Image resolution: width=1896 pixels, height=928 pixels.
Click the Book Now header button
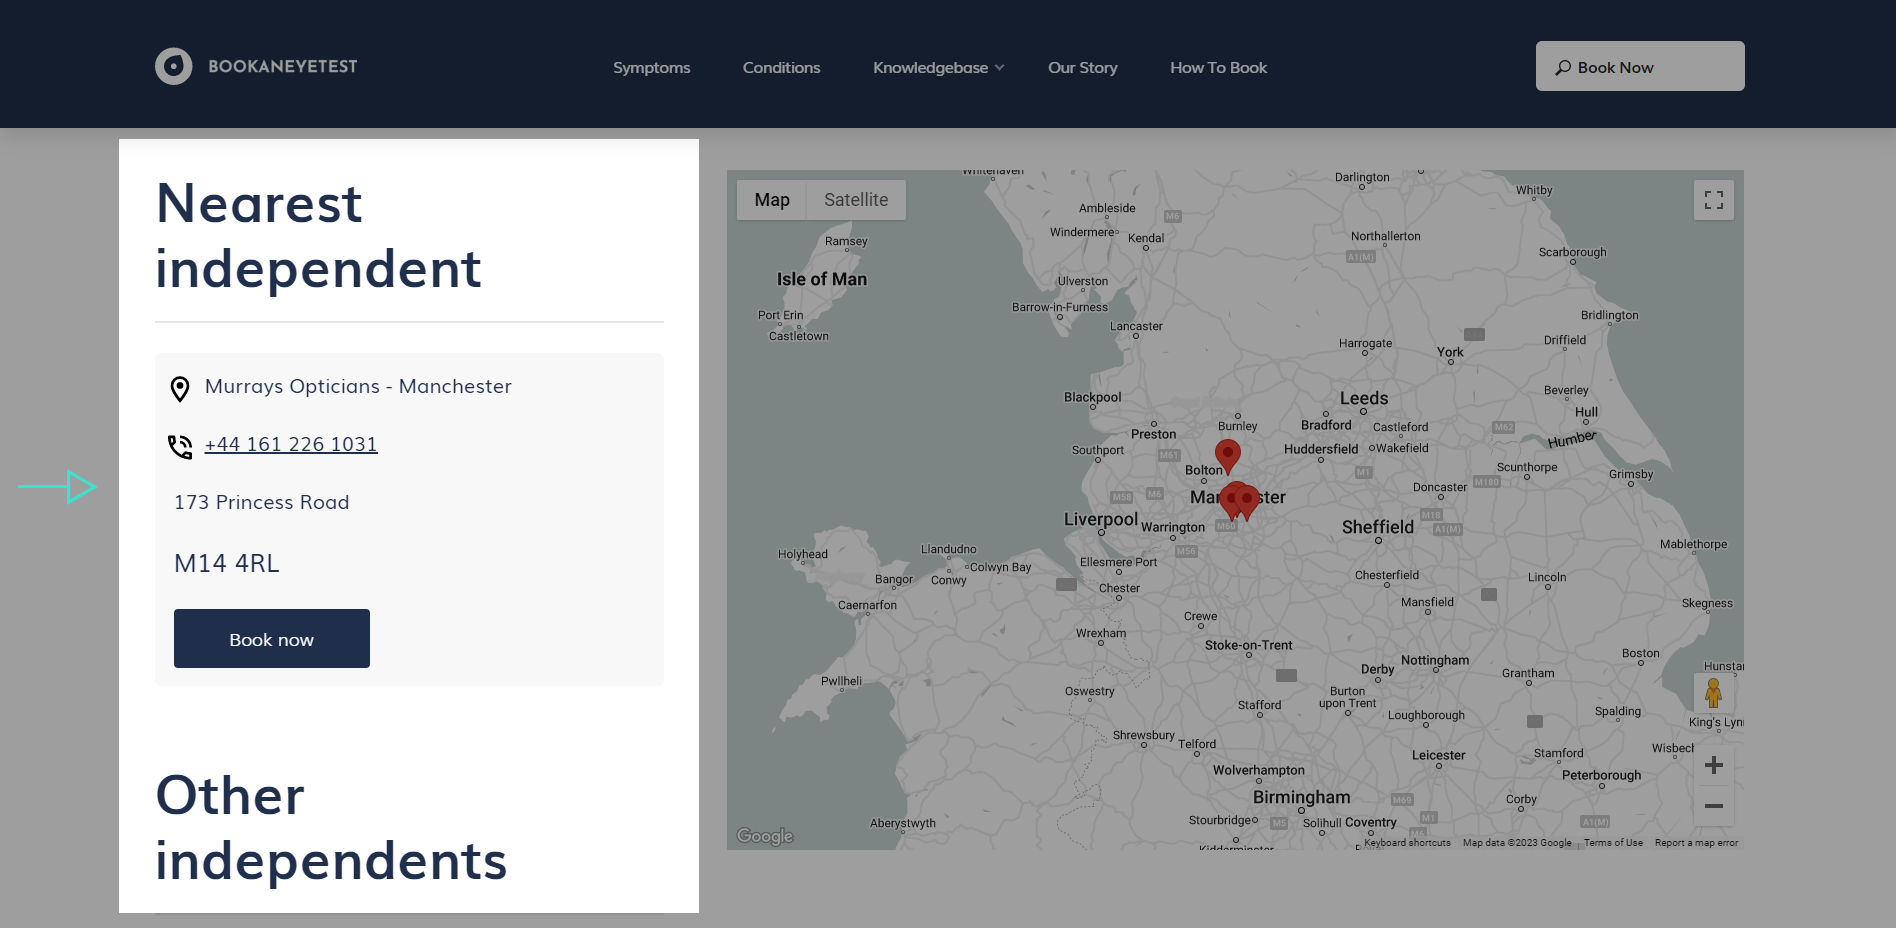click(x=1639, y=67)
